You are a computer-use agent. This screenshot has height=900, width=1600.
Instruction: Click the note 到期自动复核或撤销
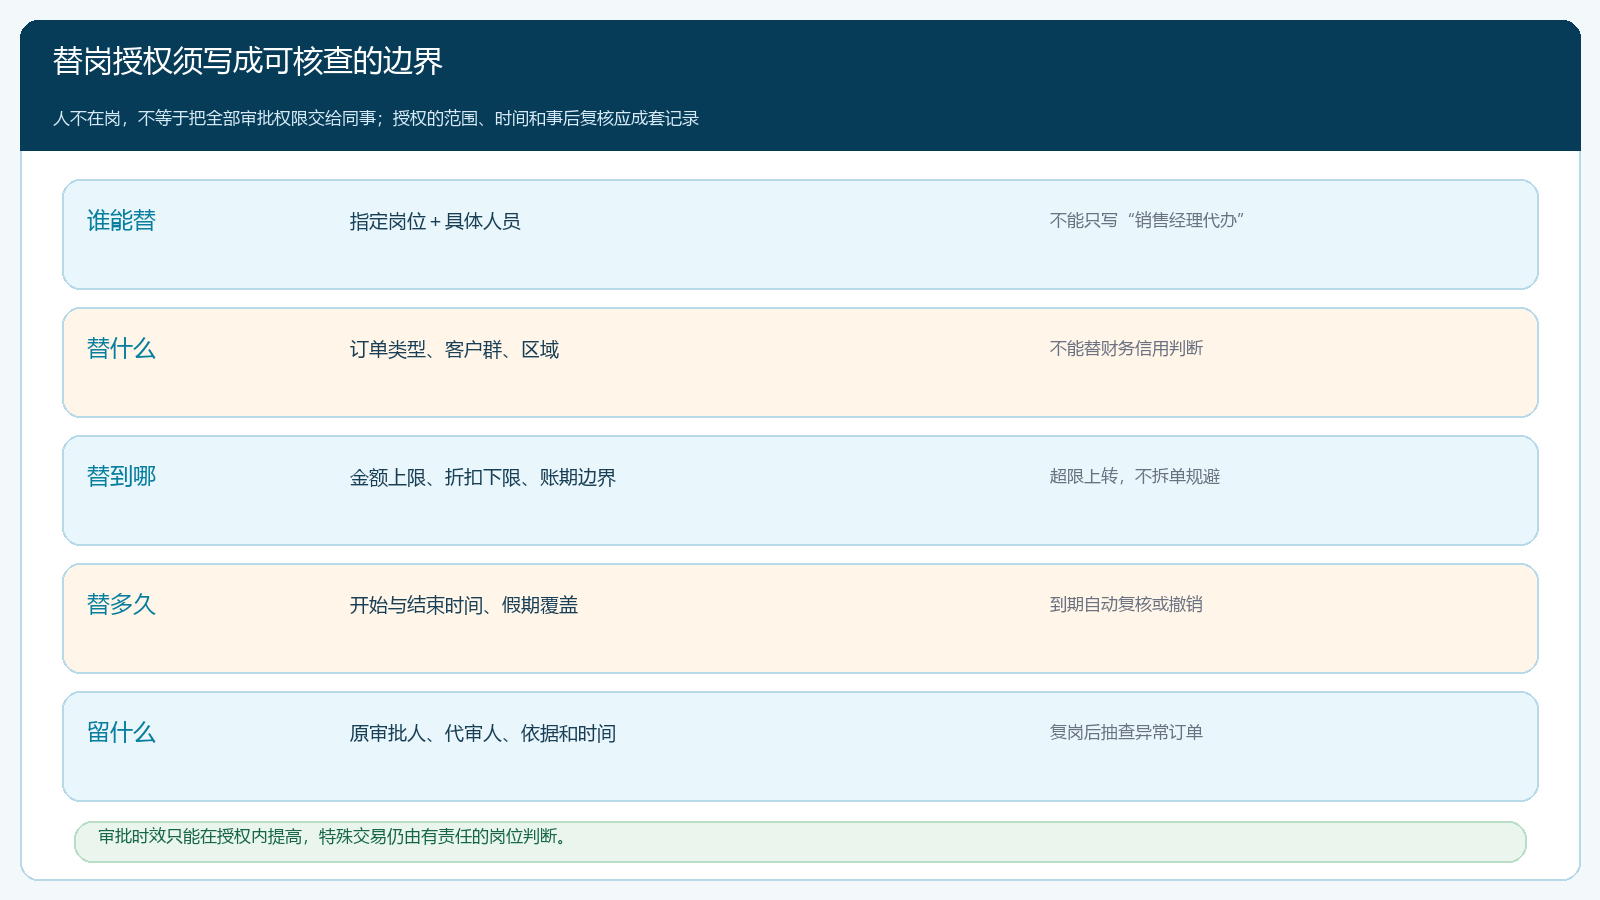[1126, 604]
